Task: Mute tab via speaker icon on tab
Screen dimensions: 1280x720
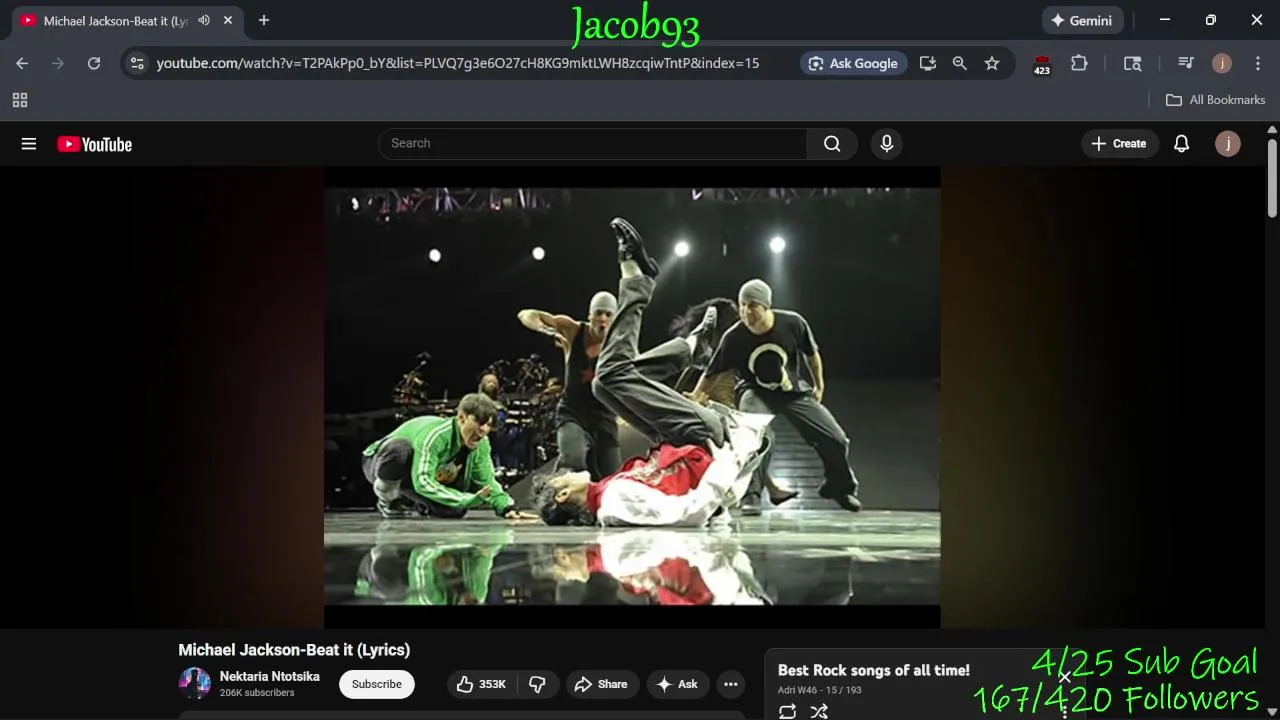Action: pos(204,20)
